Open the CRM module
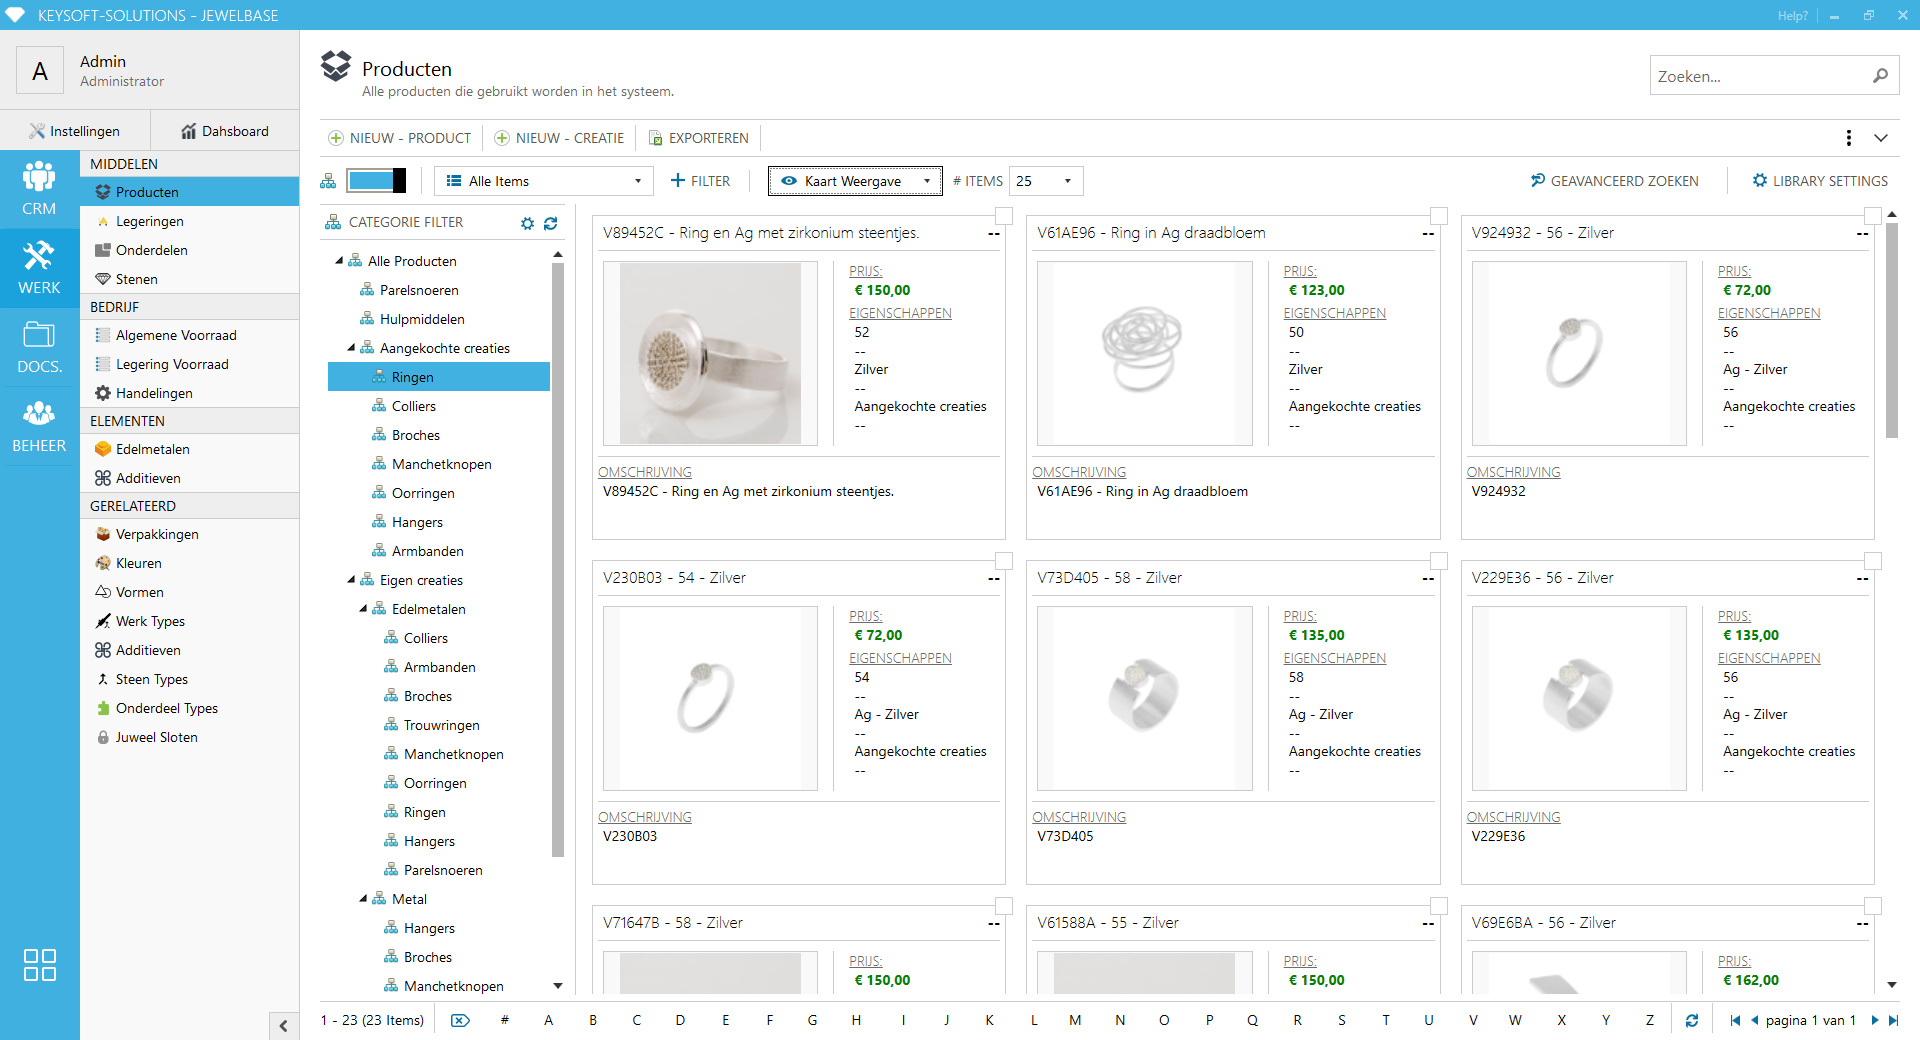 coord(39,189)
